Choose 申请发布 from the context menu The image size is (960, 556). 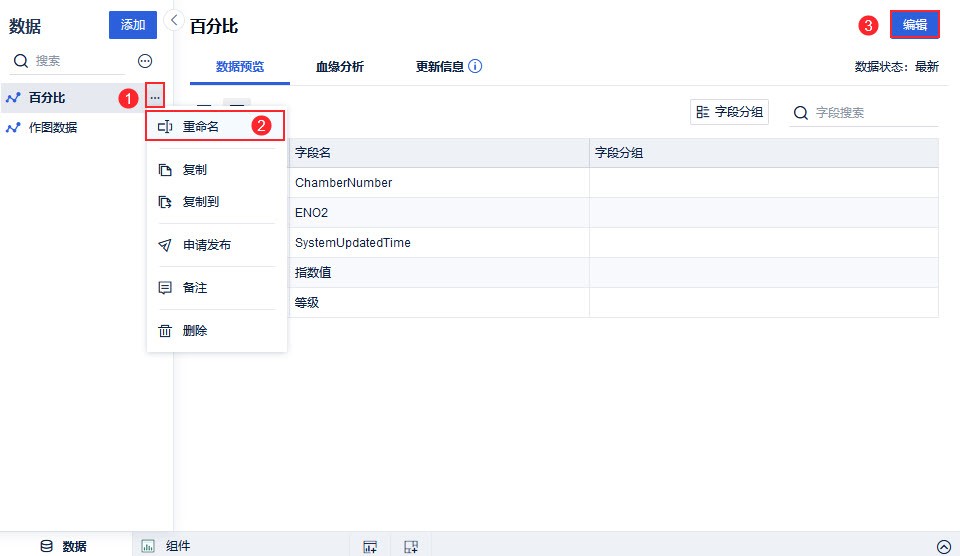pos(206,245)
